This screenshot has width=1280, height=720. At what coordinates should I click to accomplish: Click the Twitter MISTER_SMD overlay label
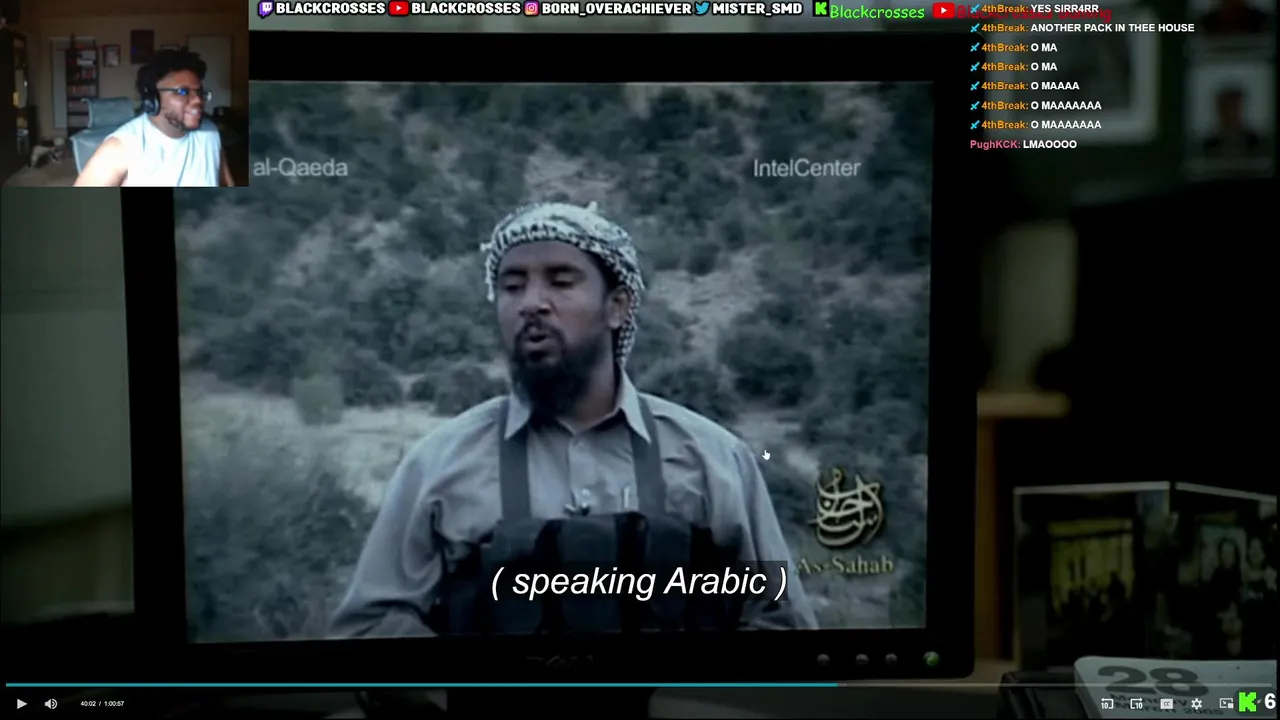click(749, 9)
